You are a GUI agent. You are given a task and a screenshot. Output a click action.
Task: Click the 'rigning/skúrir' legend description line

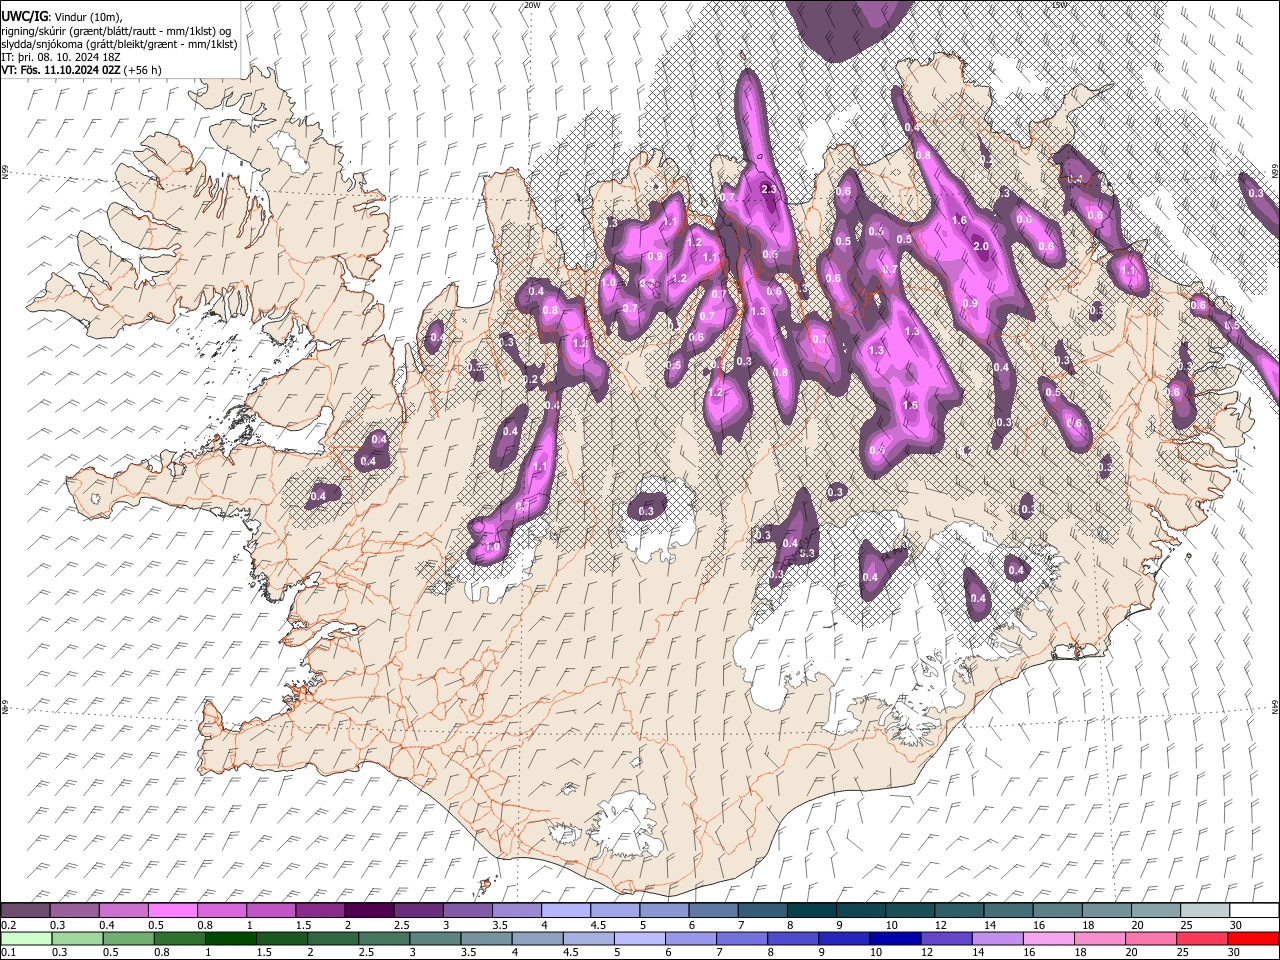point(116,31)
